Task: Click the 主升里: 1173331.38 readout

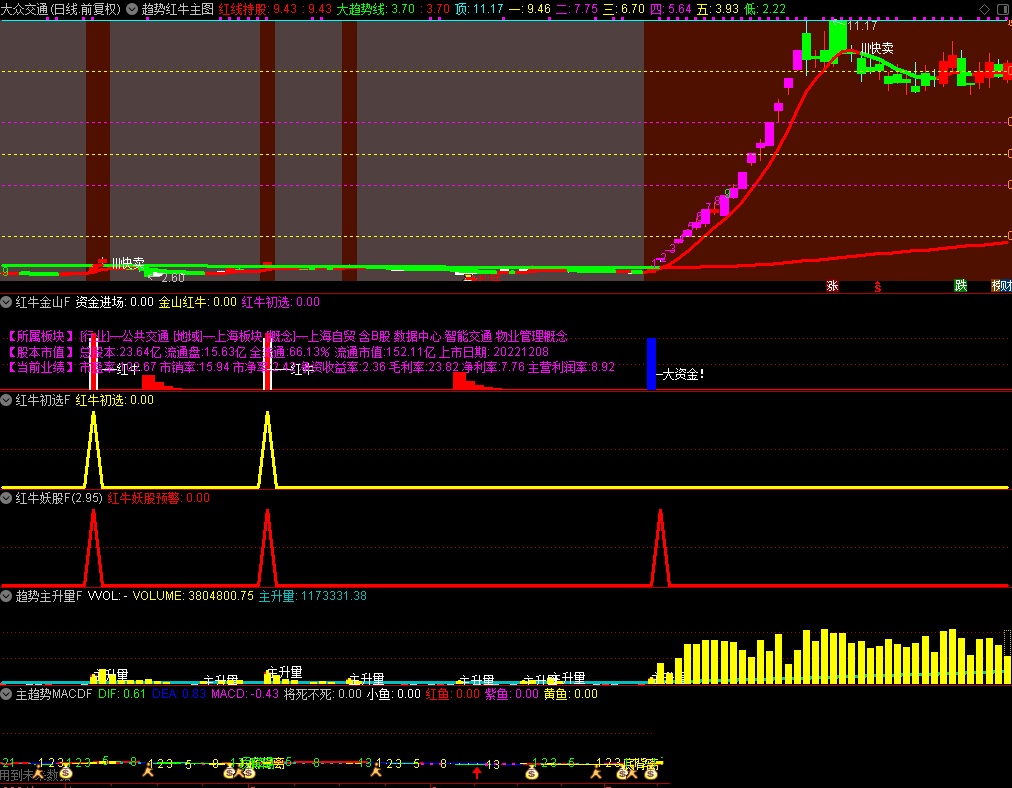Action: click(312, 596)
